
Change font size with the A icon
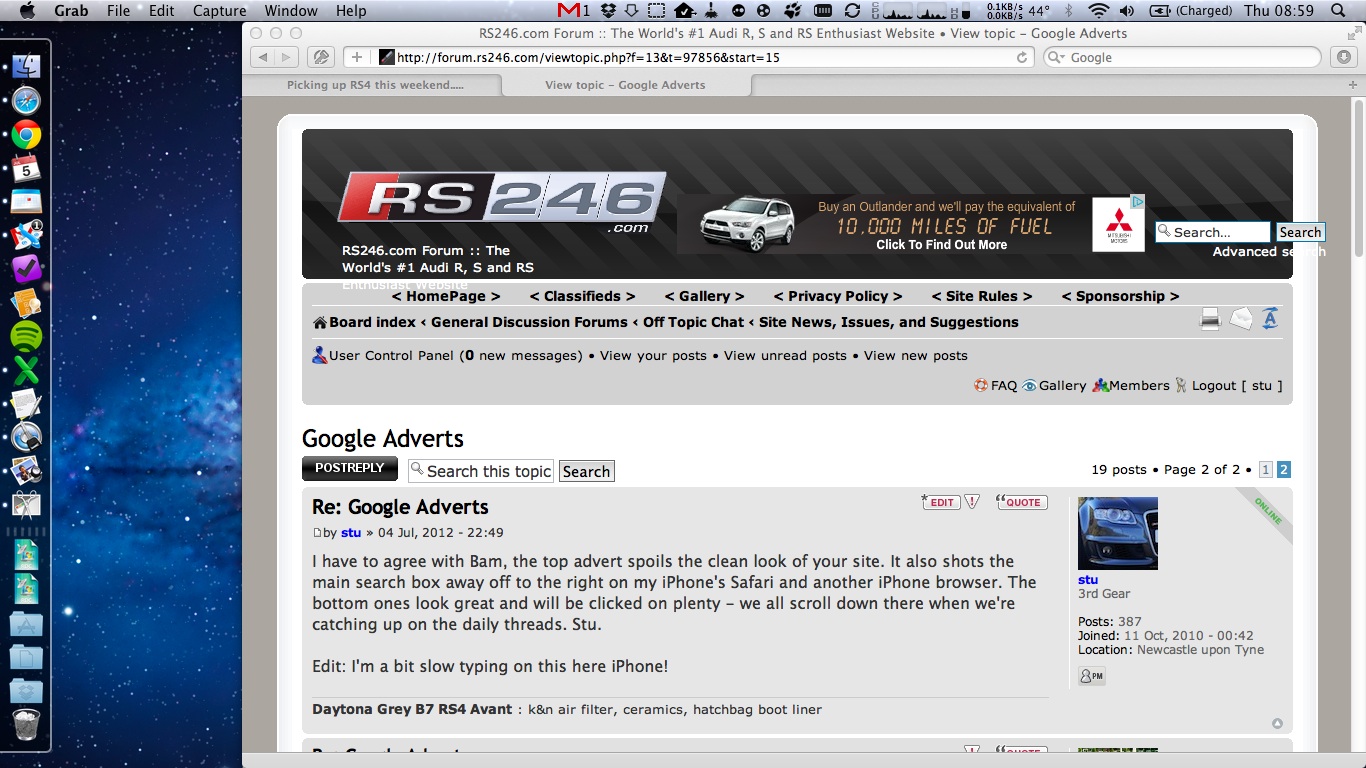(x=1270, y=319)
